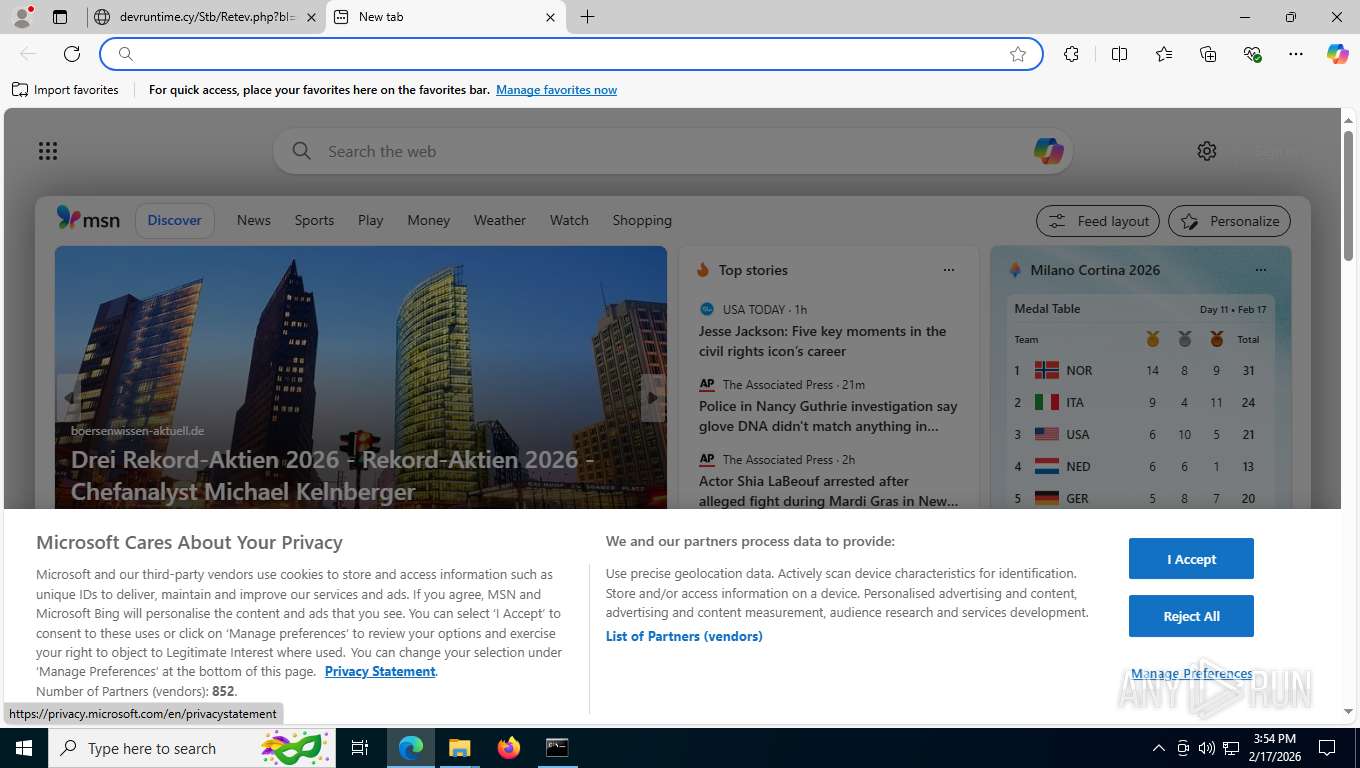
Task: Open List of Partners (vendors) link
Action: pos(684,636)
